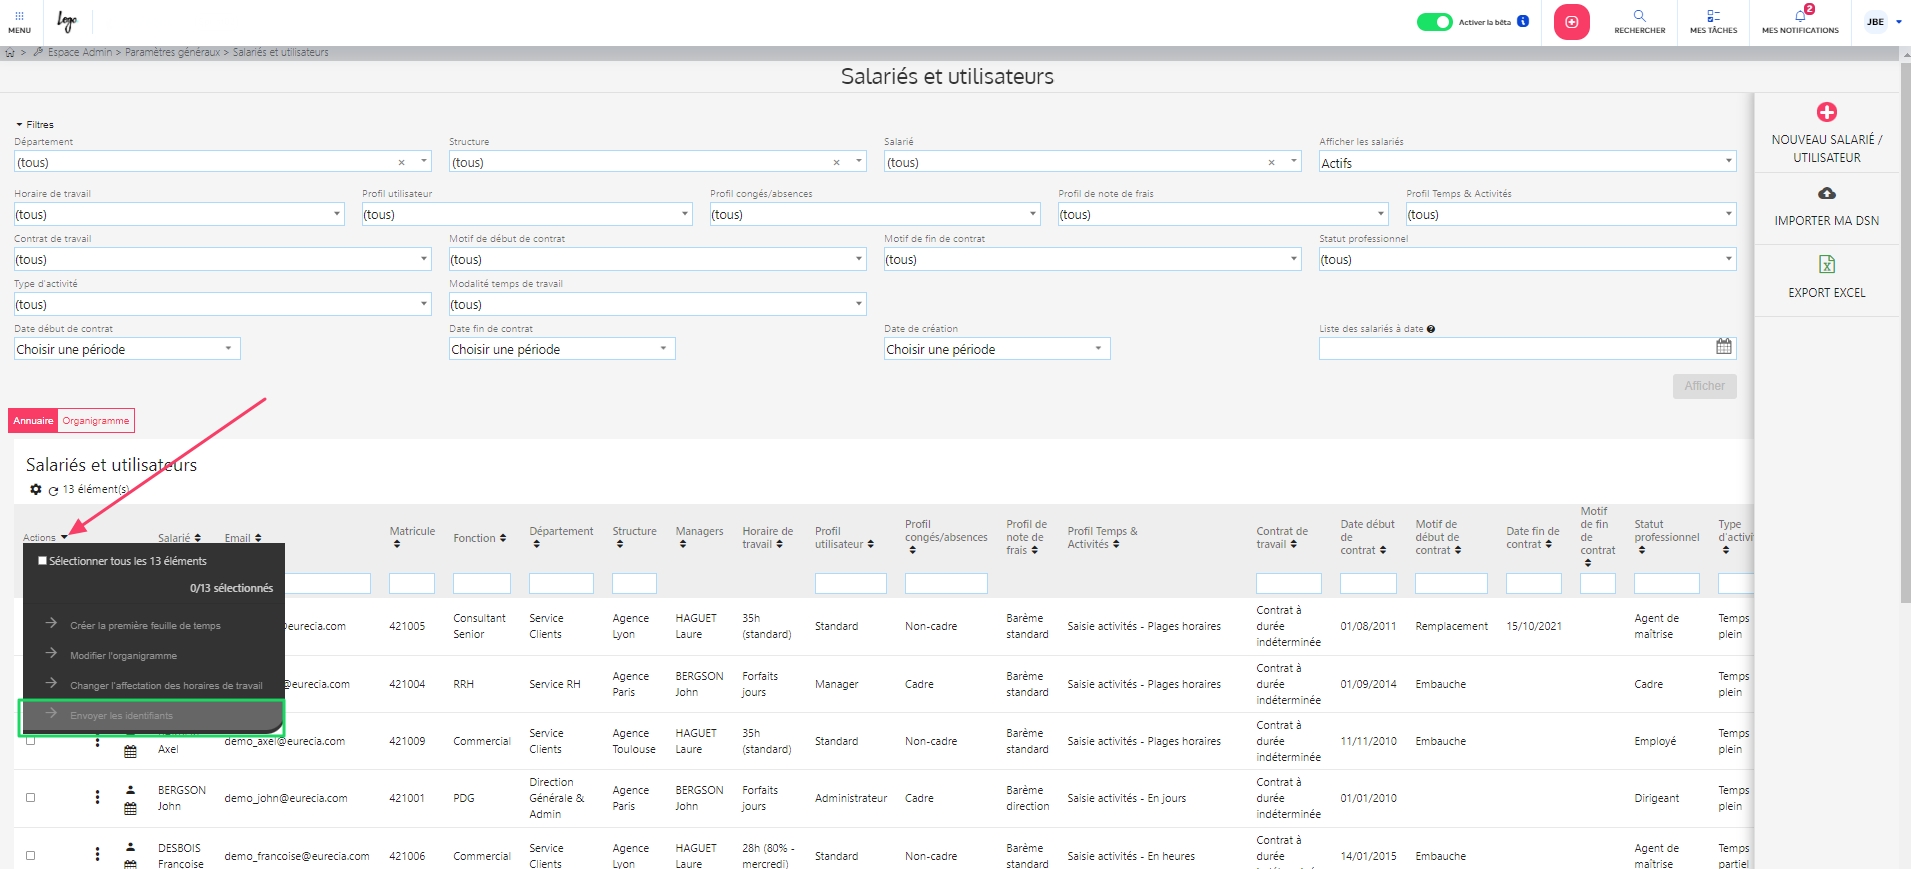
Task: Open table settings gear icon
Action: pyautogui.click(x=36, y=490)
